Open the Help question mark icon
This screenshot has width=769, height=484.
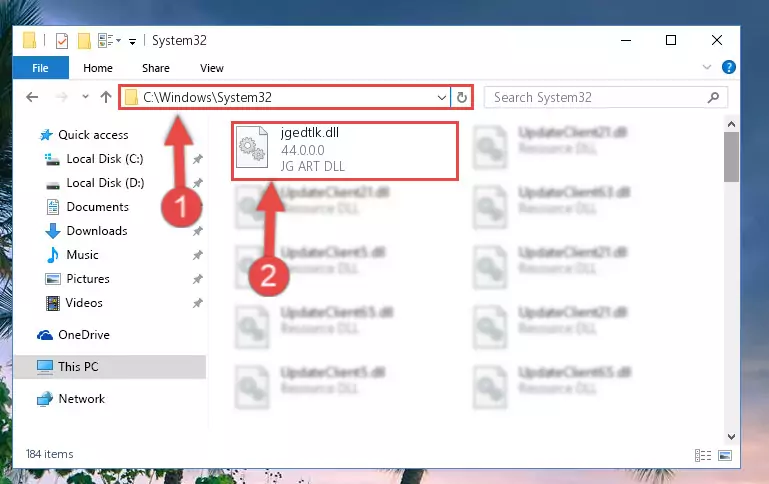pos(728,67)
